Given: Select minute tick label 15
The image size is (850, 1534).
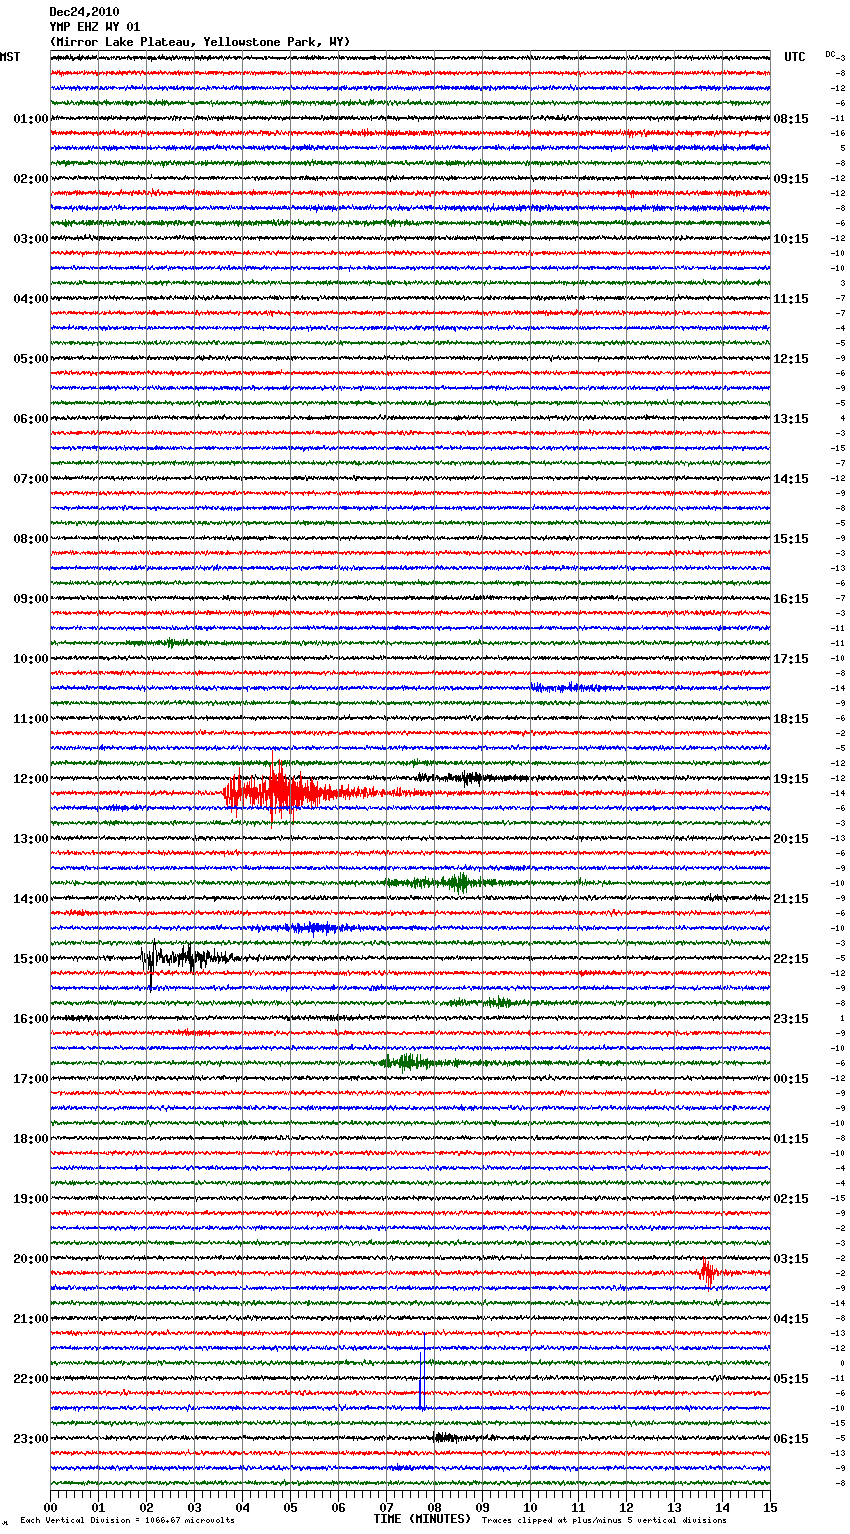Looking at the screenshot, I should (x=770, y=1507).
